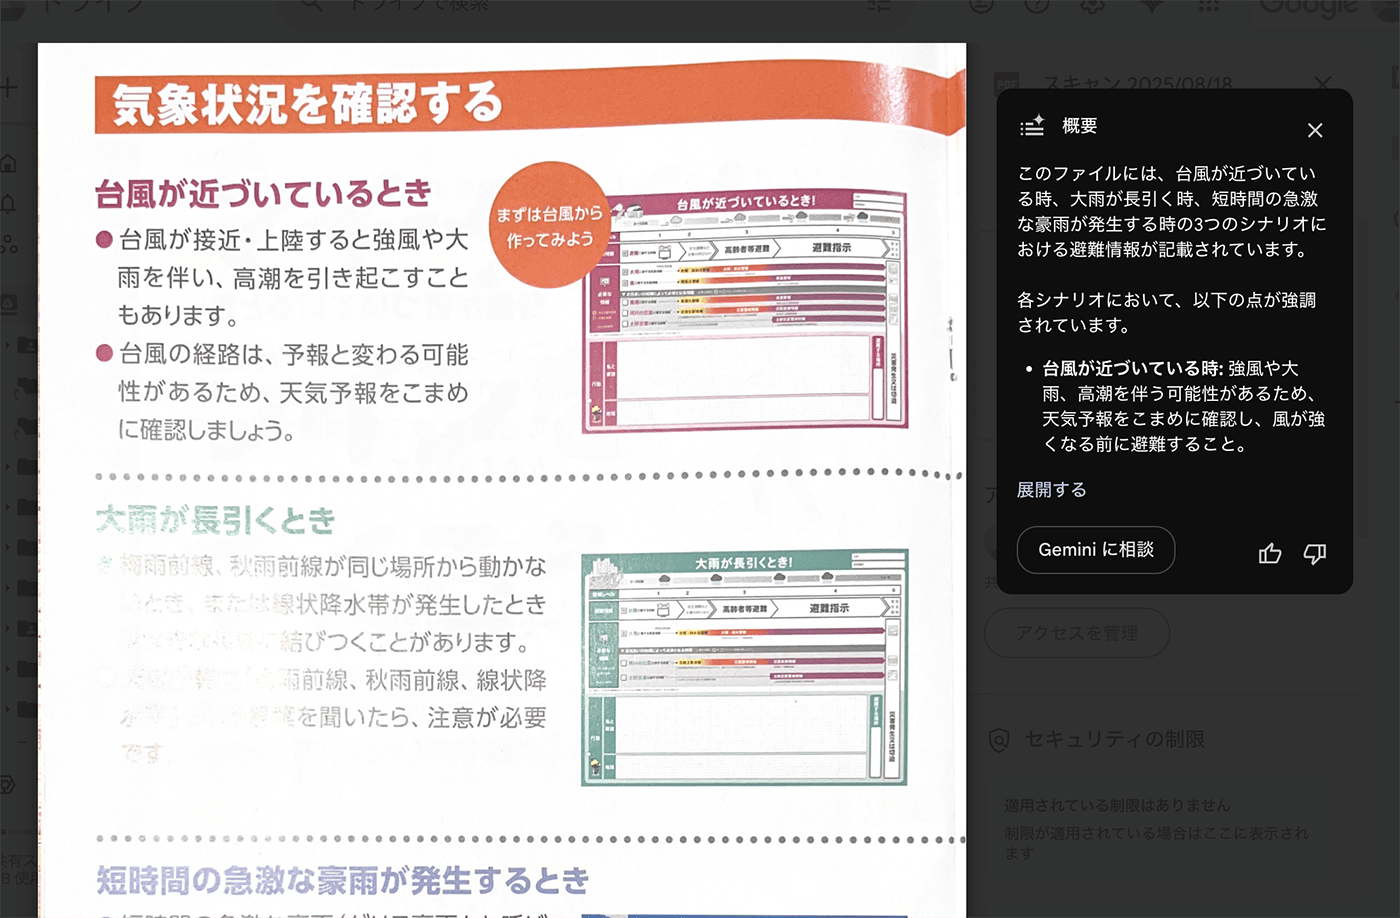Click the 大雨が長引くとき! timeline image
The width and height of the screenshot is (1400, 918).
(x=745, y=667)
